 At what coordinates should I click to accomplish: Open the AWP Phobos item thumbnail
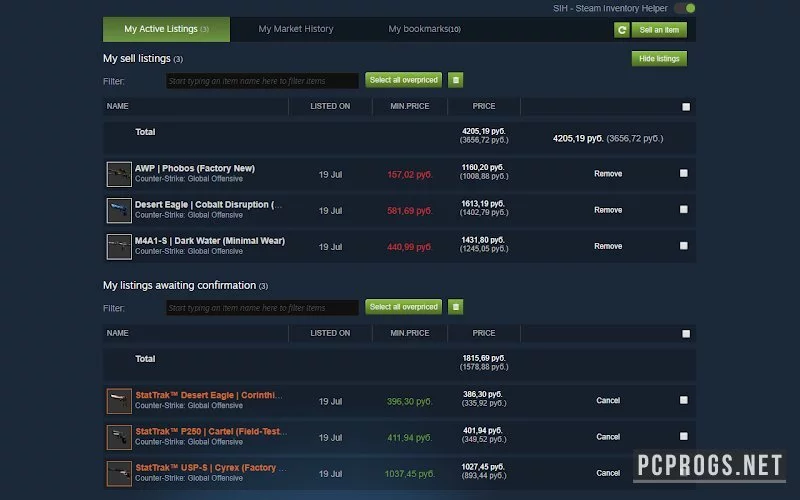(119, 174)
